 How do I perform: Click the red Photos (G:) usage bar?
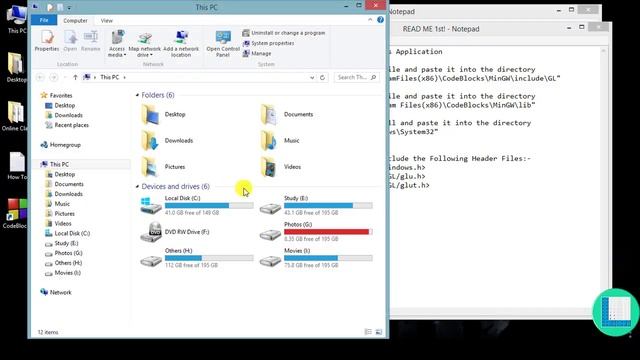coord(328,232)
